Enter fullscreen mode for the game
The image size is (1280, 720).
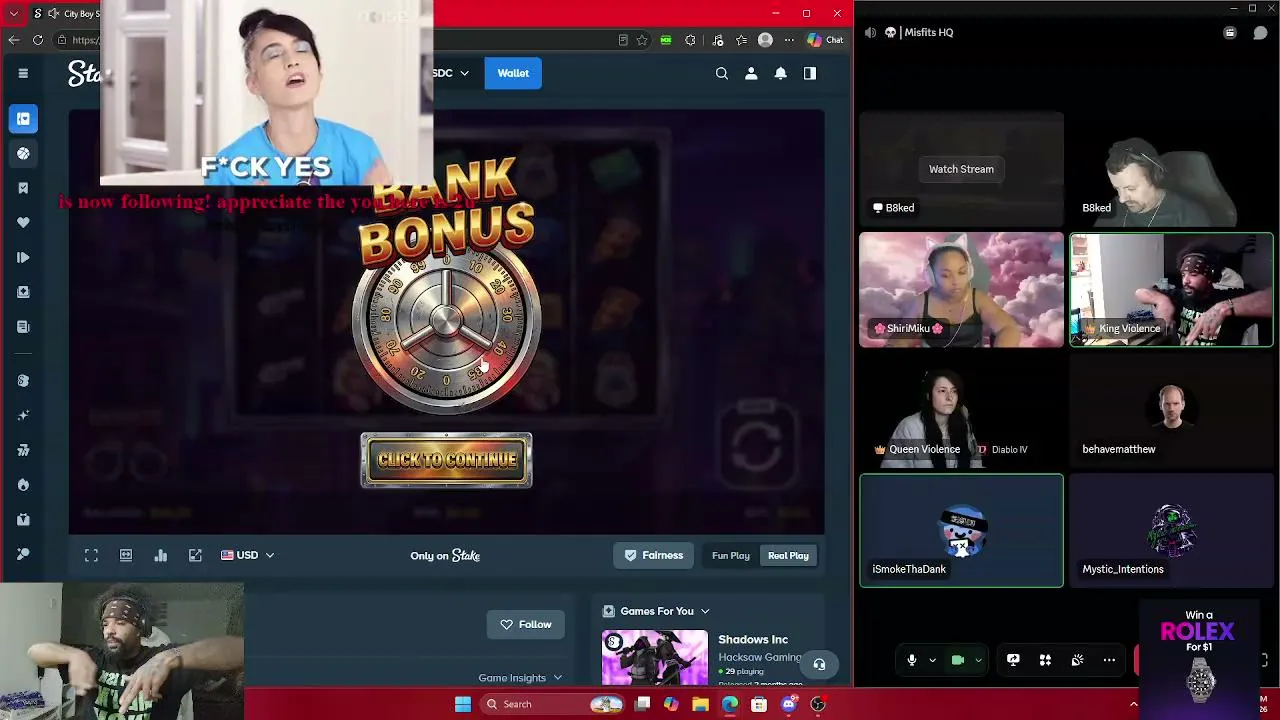91,555
